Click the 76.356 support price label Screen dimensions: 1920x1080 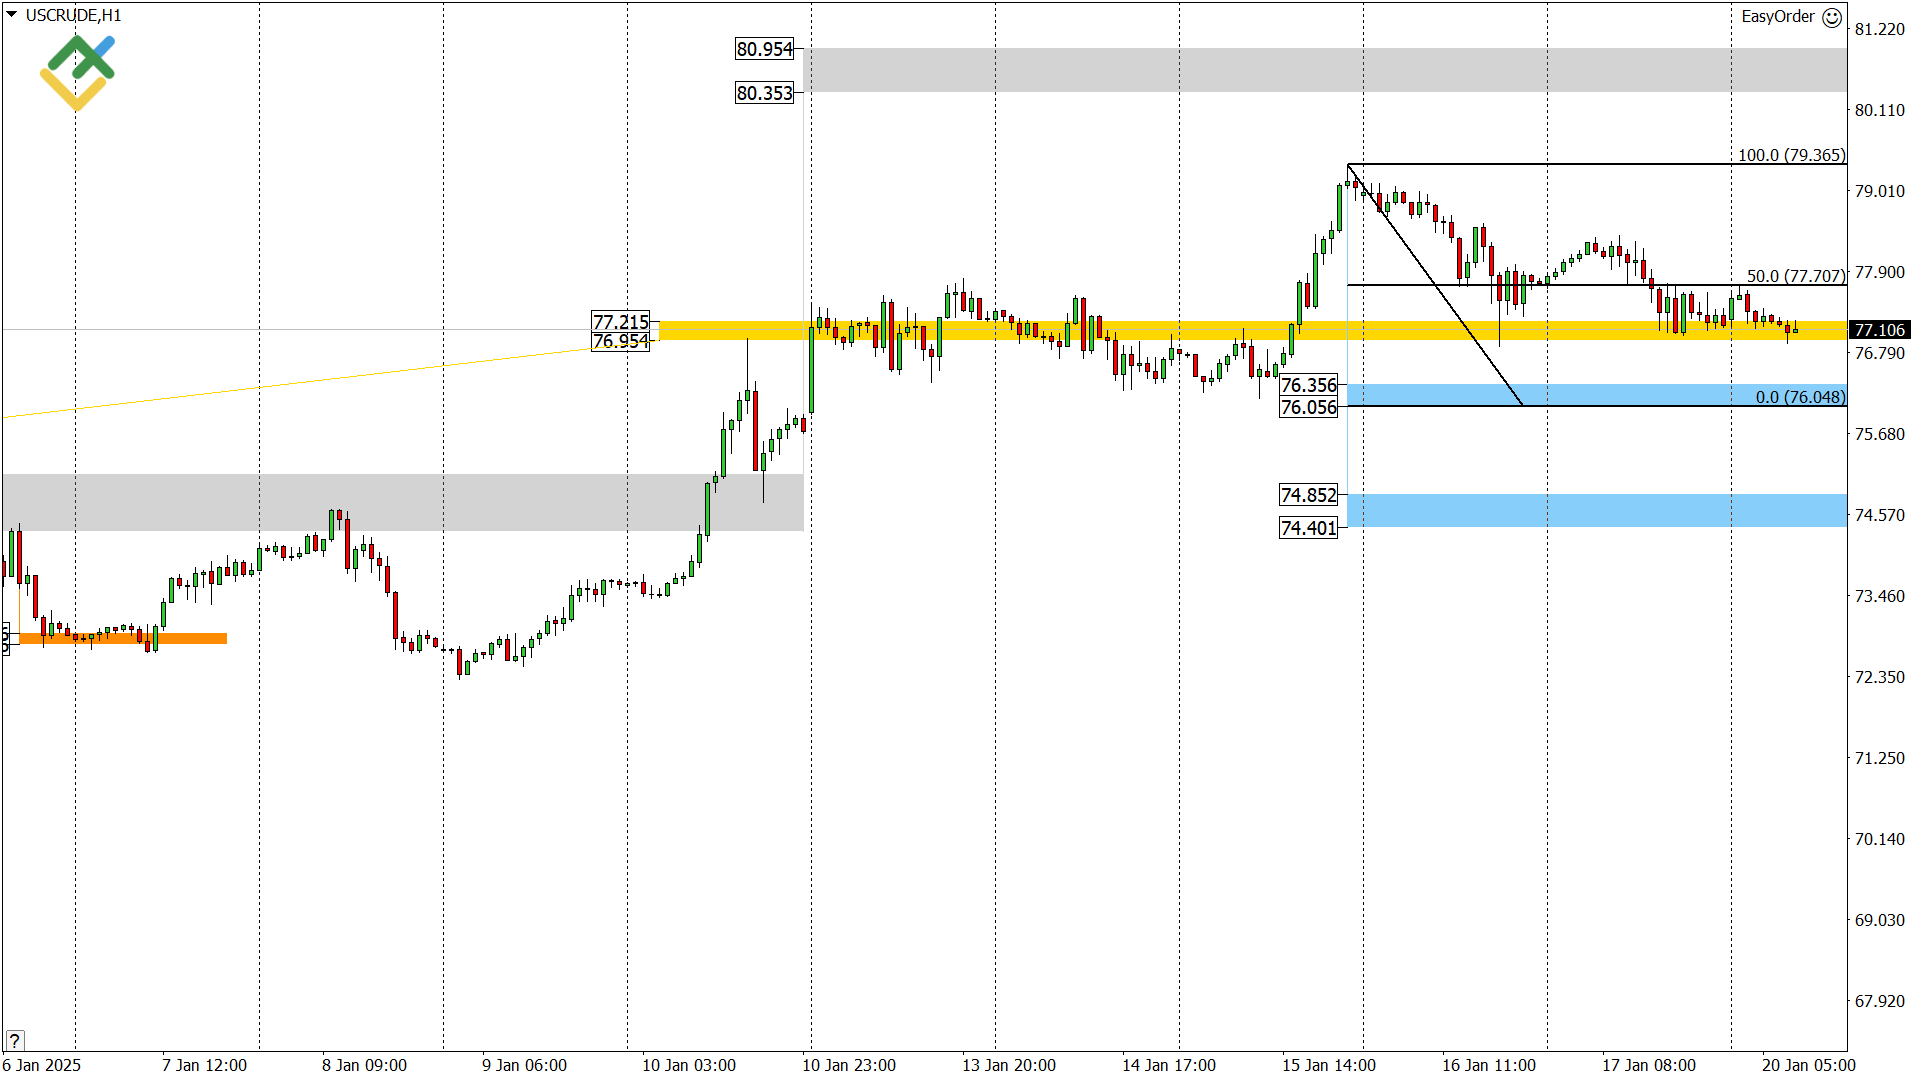pyautogui.click(x=1308, y=385)
